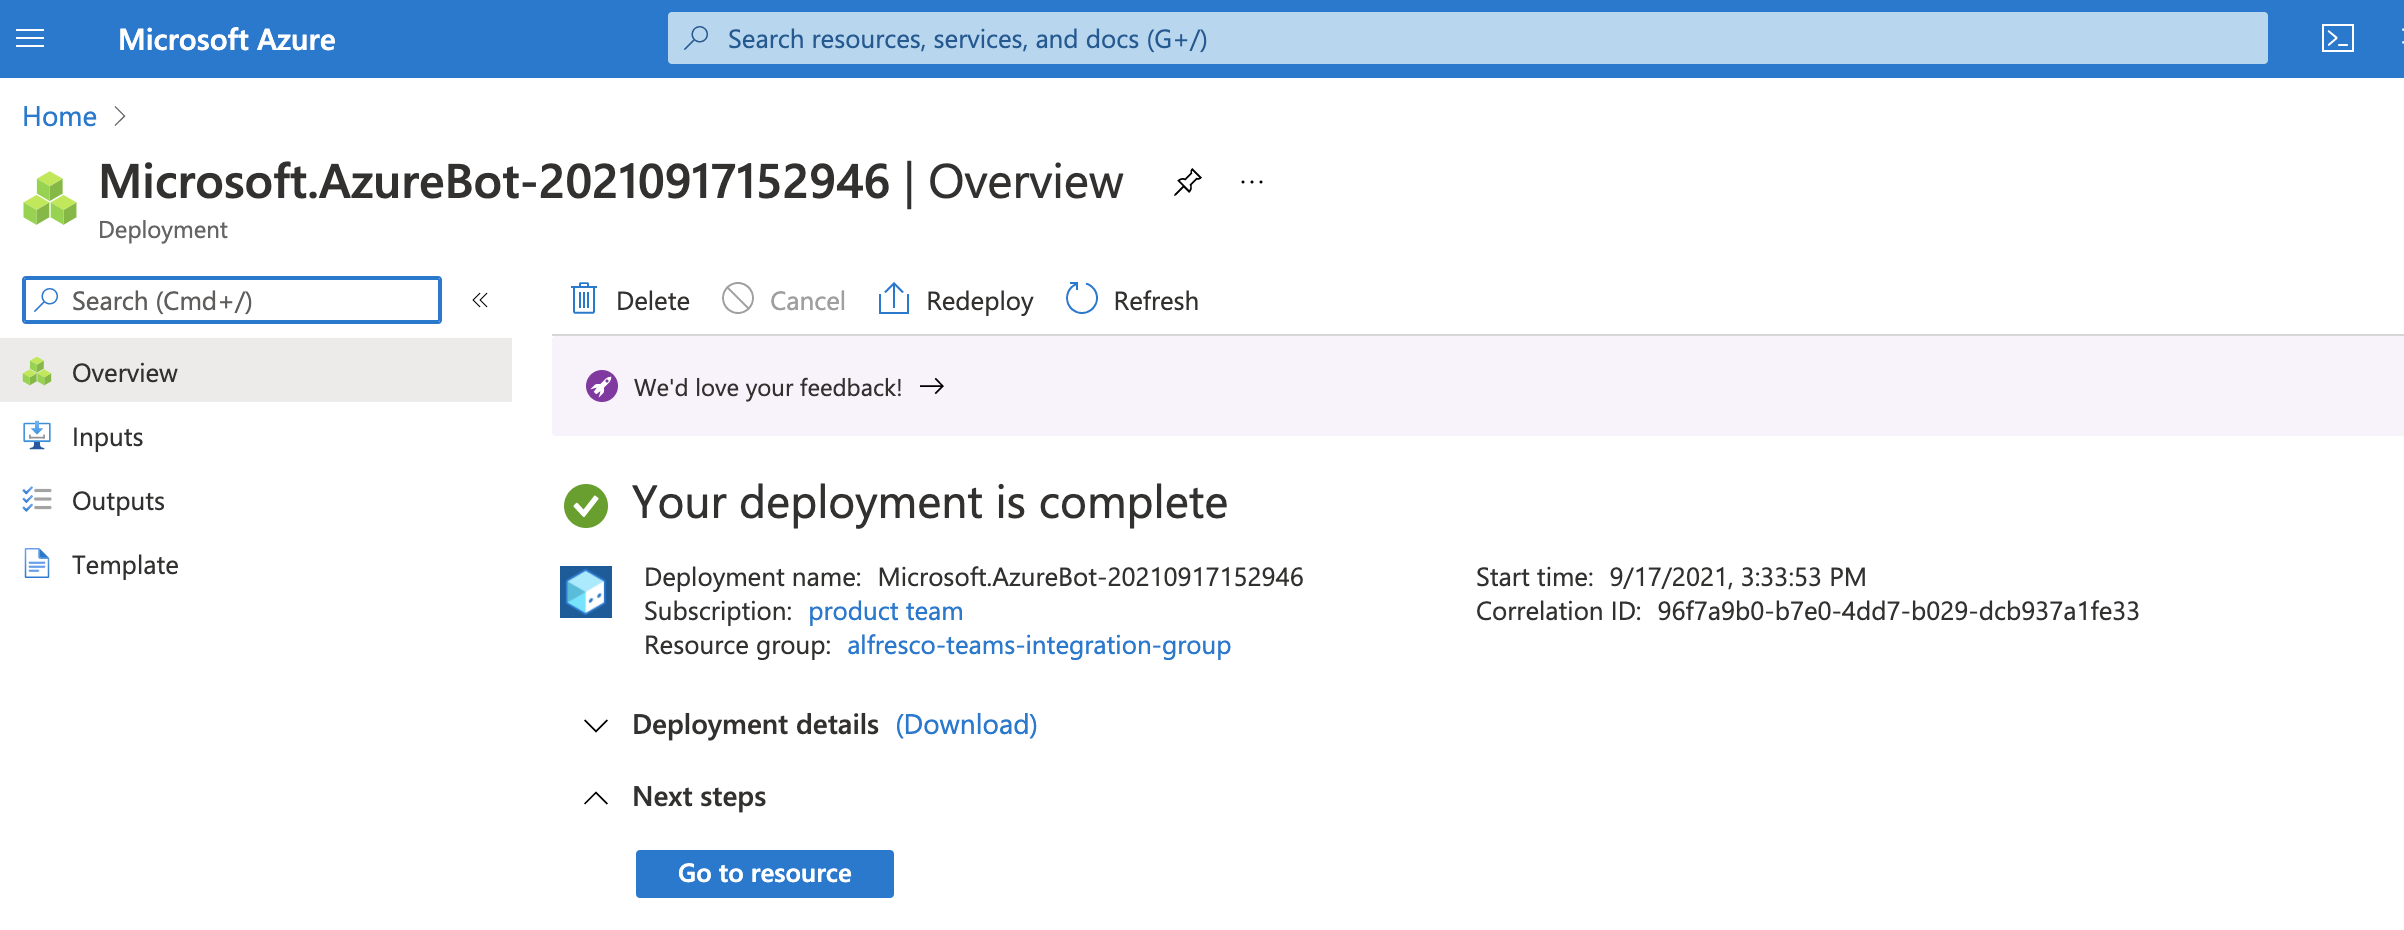Viewport: 2404px width, 930px height.
Task: Collapse the left sidebar with double chevron
Action: click(480, 300)
